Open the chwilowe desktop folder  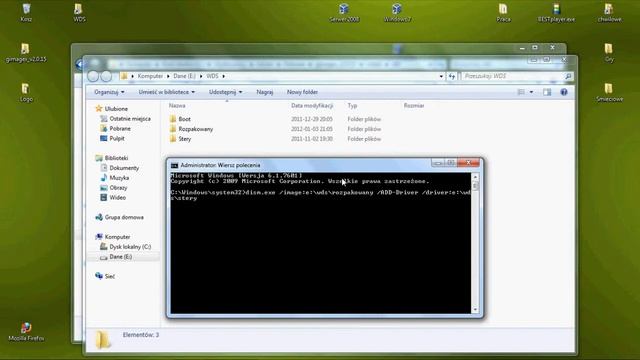tap(609, 12)
